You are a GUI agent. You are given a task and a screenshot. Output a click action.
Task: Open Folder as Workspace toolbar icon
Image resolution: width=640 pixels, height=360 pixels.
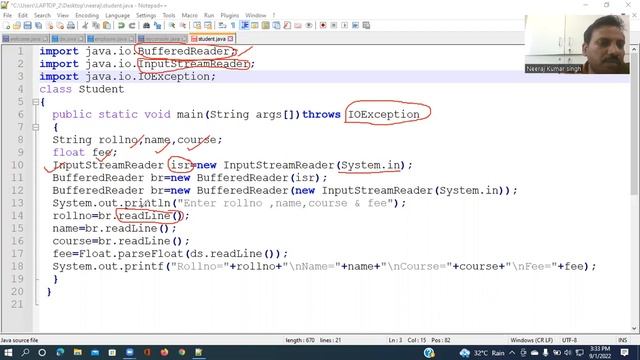click(x=298, y=25)
